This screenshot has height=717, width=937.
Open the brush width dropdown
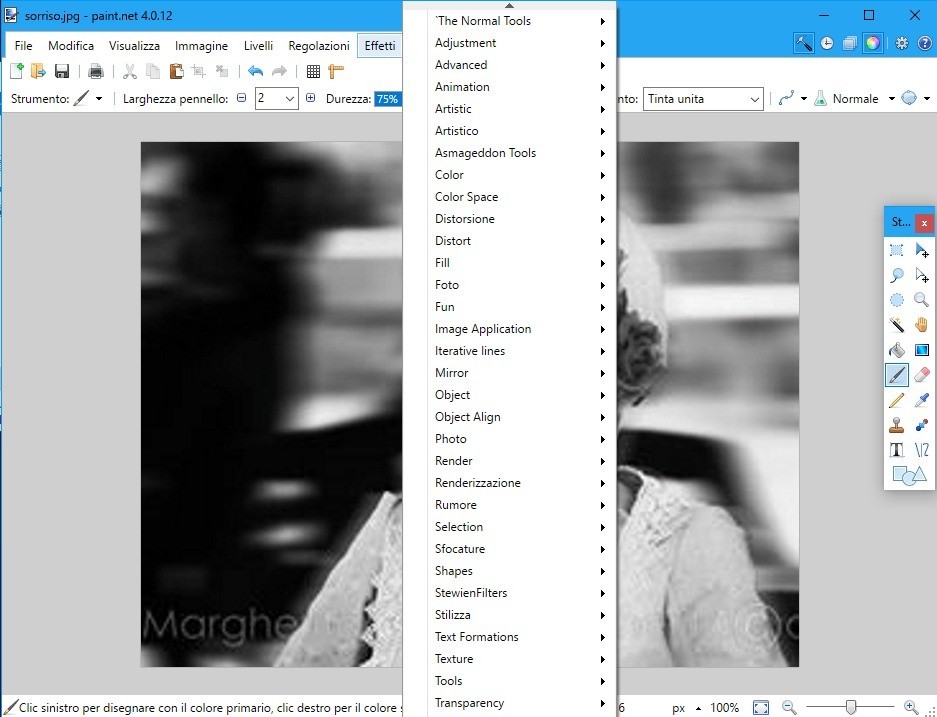(x=290, y=99)
